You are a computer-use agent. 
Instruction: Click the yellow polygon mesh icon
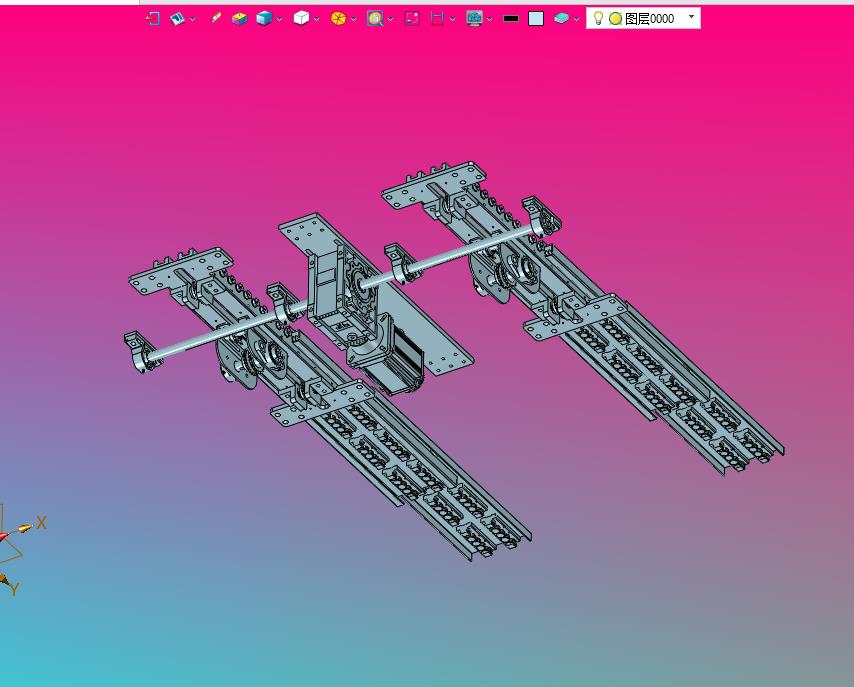point(338,19)
